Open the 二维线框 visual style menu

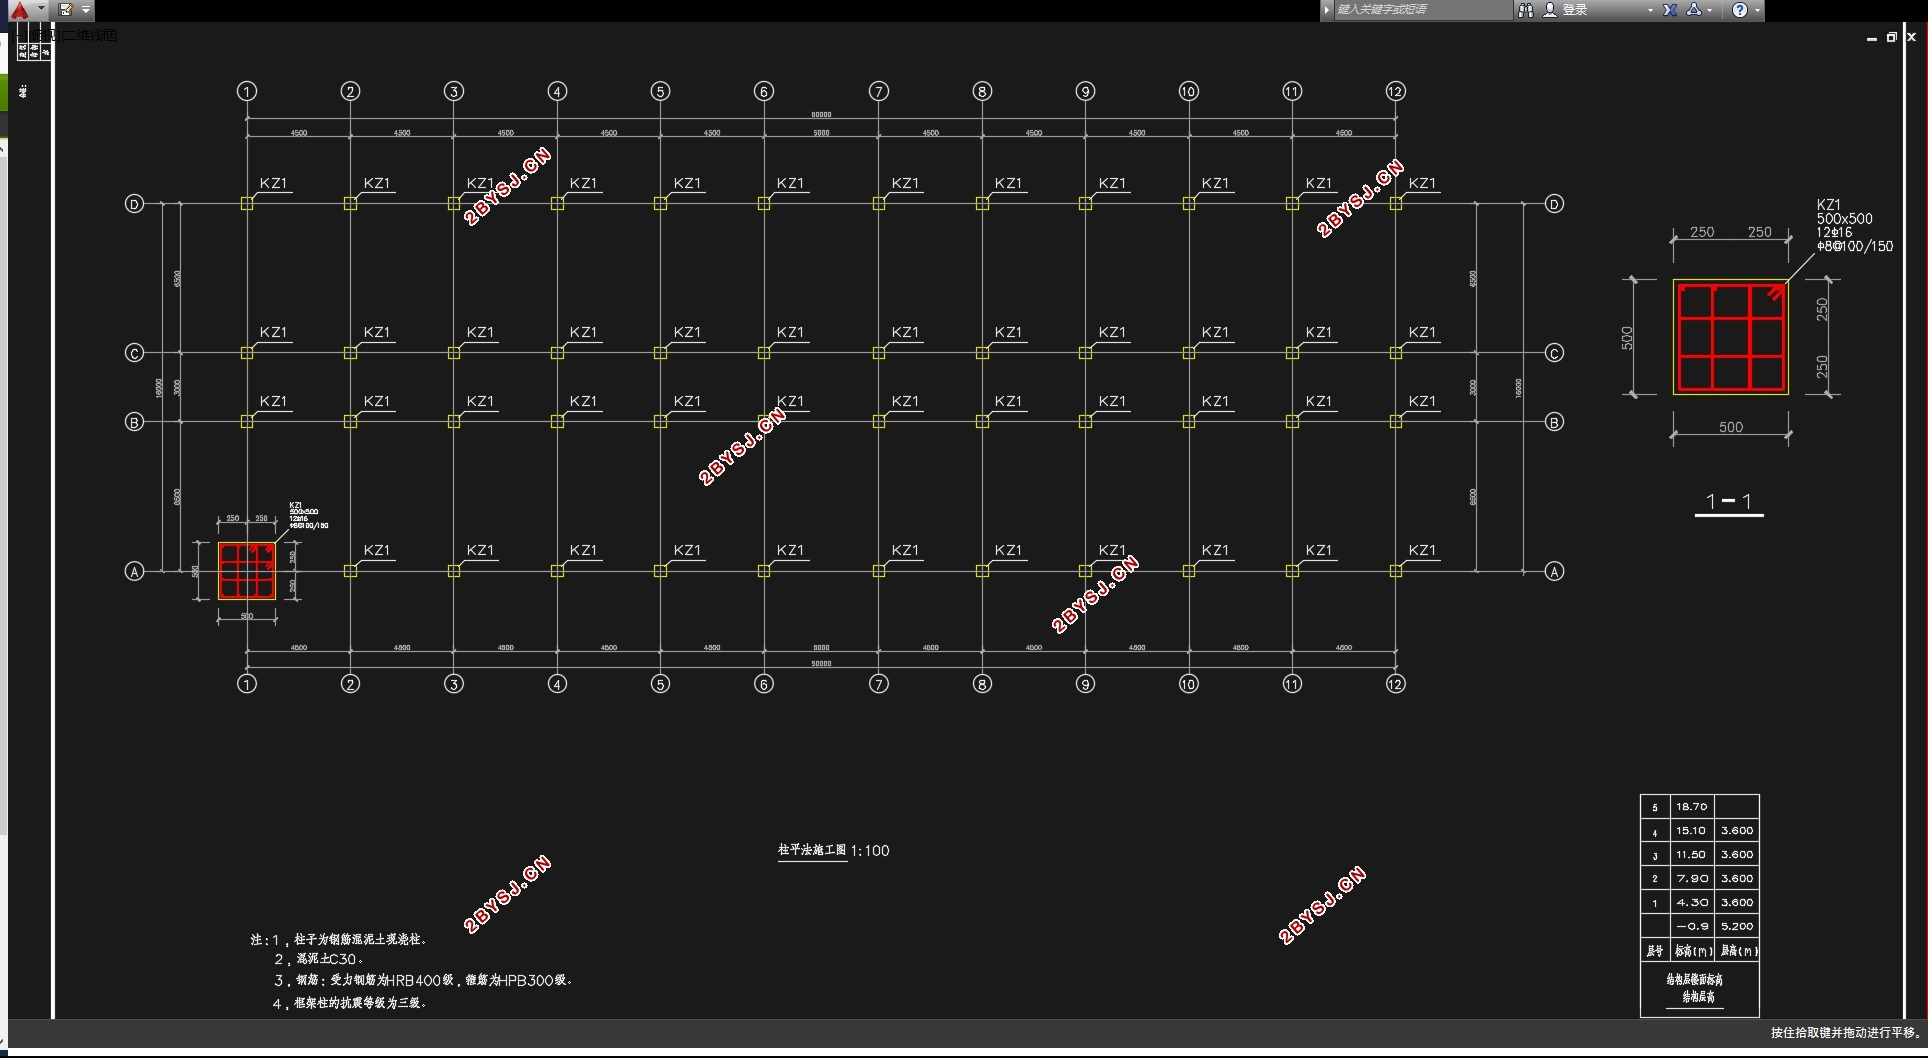coord(91,35)
